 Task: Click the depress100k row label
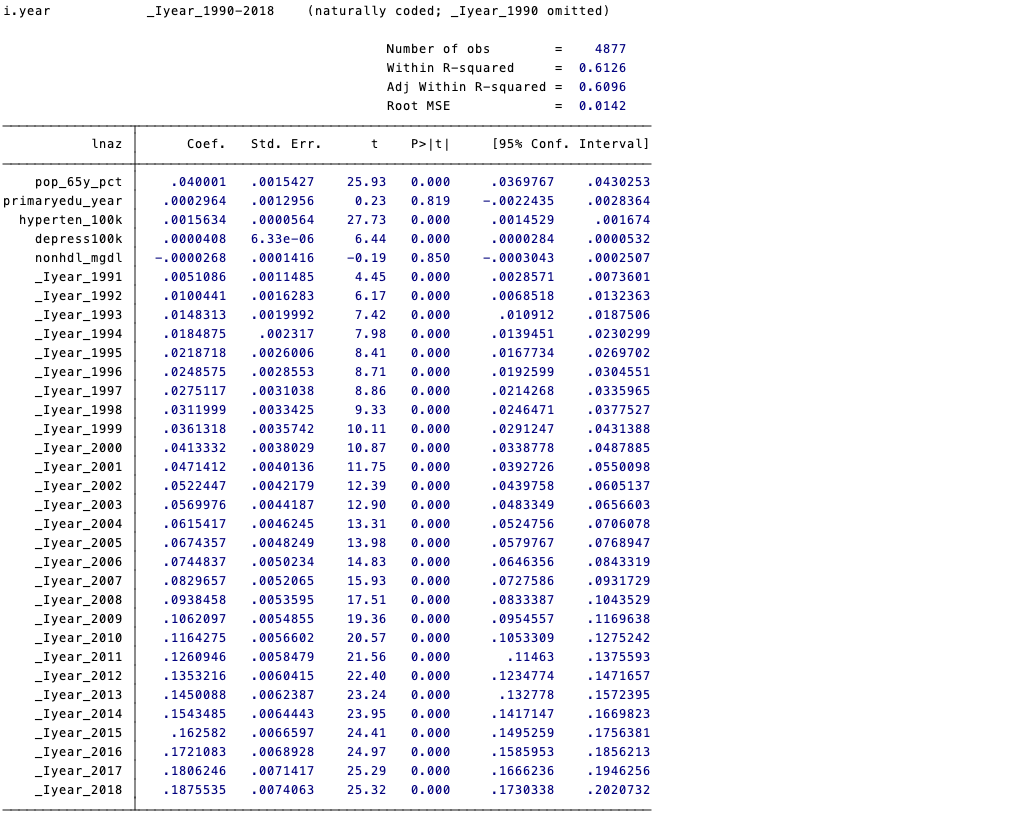(78, 239)
